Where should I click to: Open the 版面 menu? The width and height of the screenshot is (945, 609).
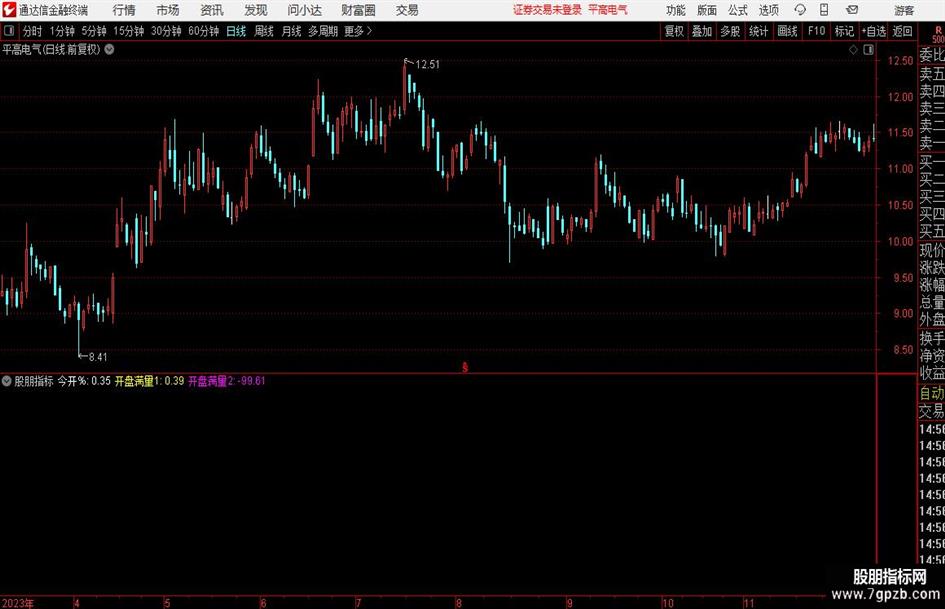(x=706, y=10)
